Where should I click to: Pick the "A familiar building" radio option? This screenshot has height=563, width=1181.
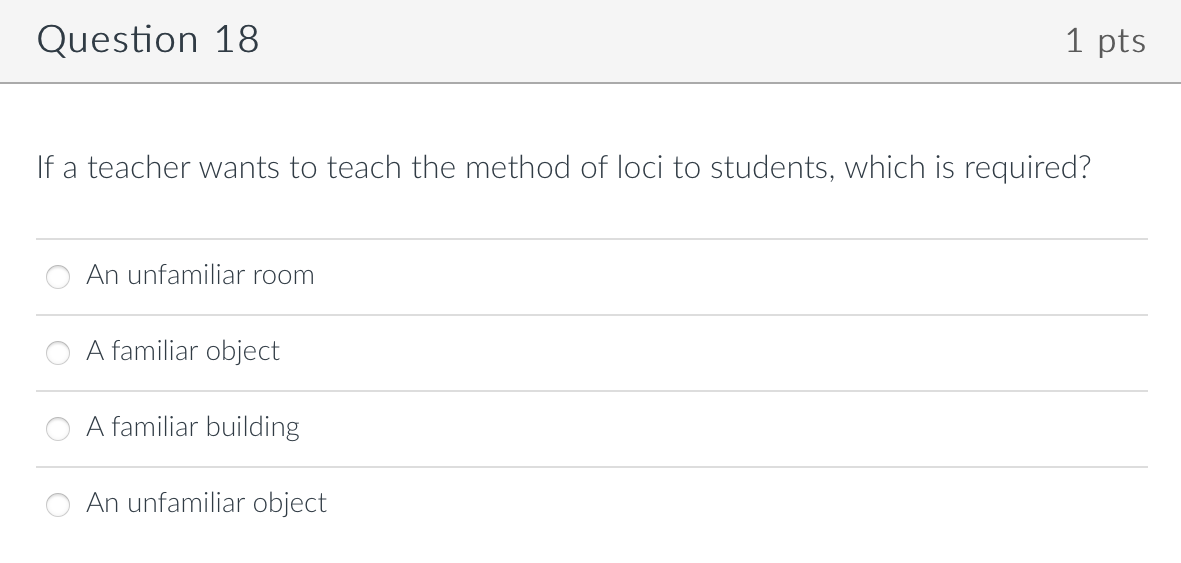pos(59,429)
